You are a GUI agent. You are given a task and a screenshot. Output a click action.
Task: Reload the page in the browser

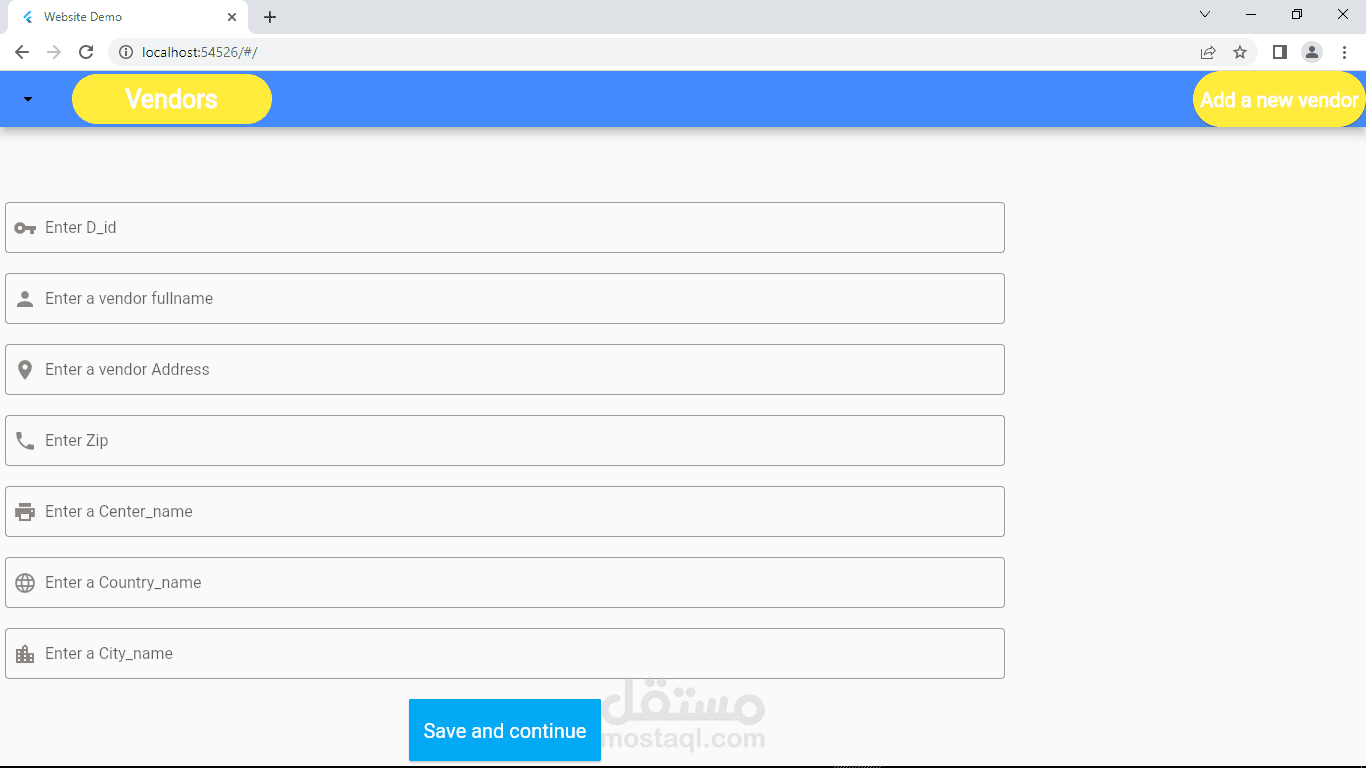click(86, 52)
